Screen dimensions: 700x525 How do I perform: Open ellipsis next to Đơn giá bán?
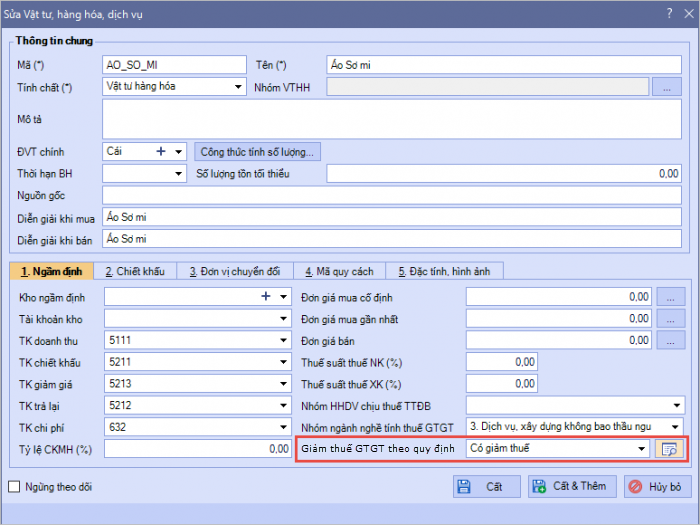click(x=669, y=340)
